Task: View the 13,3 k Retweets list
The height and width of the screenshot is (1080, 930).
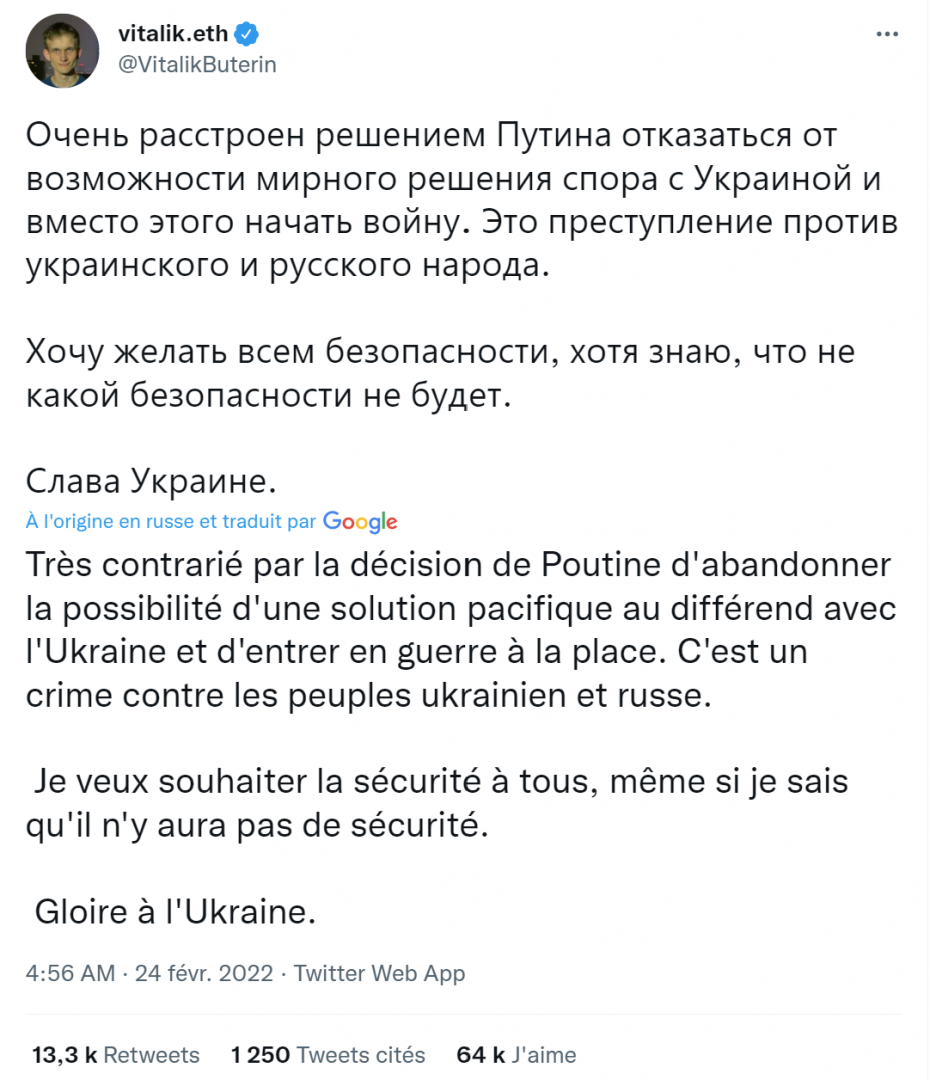Action: coord(115,1055)
